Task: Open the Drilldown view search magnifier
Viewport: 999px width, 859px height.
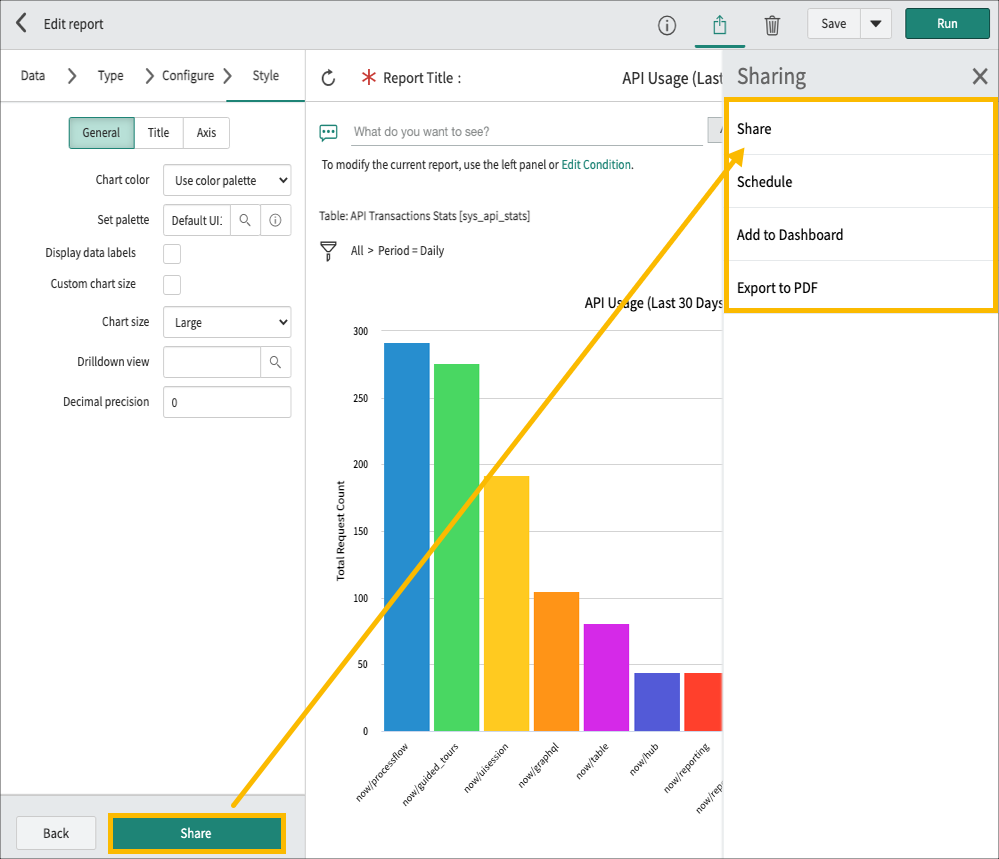Action: (275, 361)
